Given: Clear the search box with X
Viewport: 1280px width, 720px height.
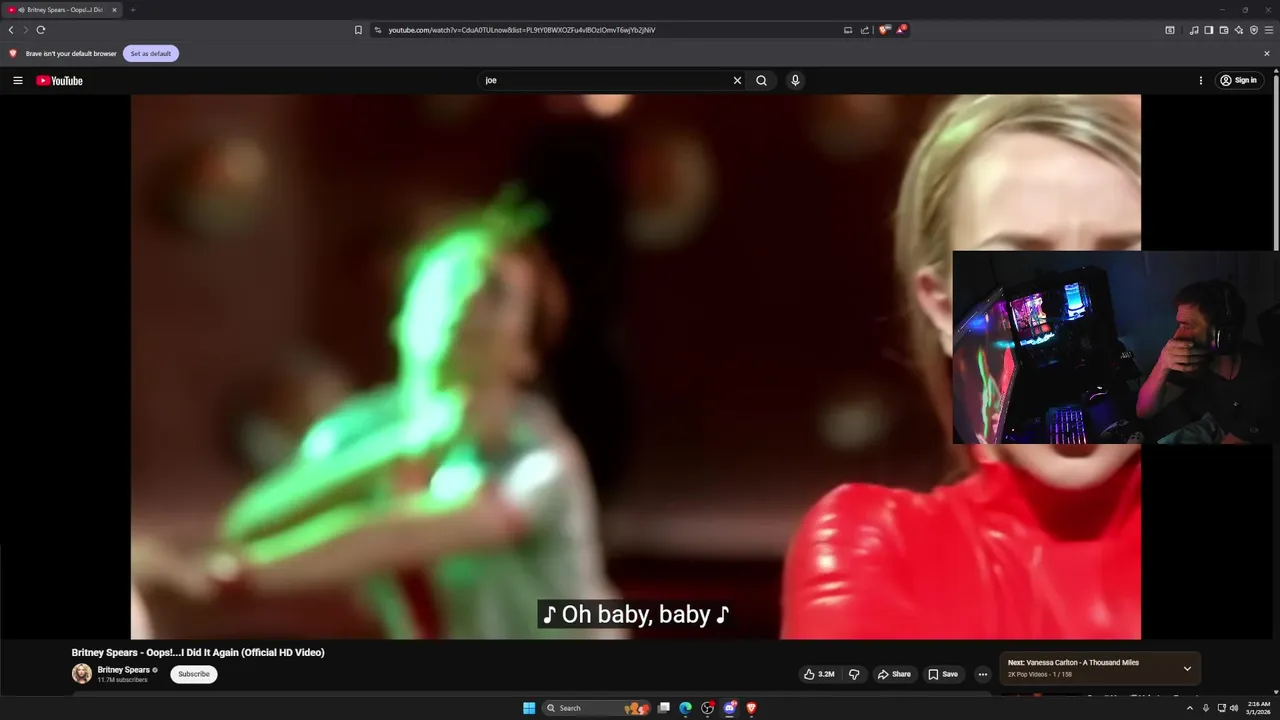Looking at the screenshot, I should (x=738, y=80).
